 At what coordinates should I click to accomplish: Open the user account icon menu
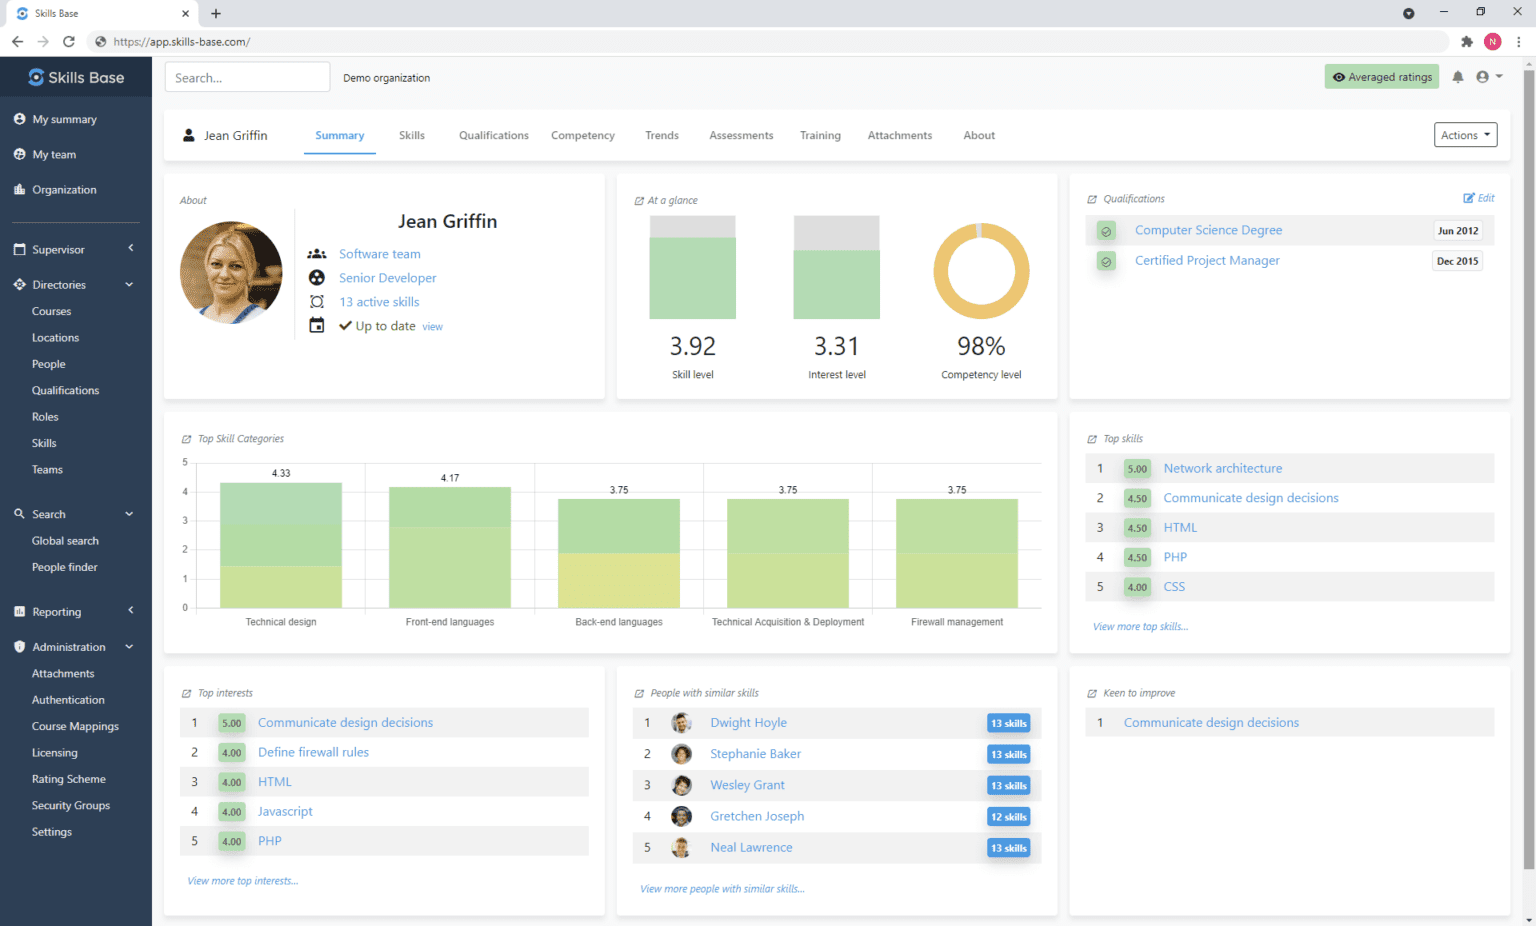tap(1484, 76)
